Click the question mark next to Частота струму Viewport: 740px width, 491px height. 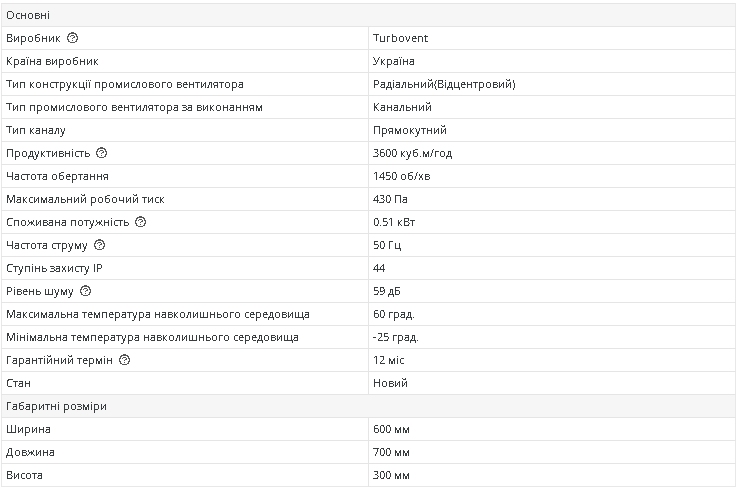click(99, 245)
